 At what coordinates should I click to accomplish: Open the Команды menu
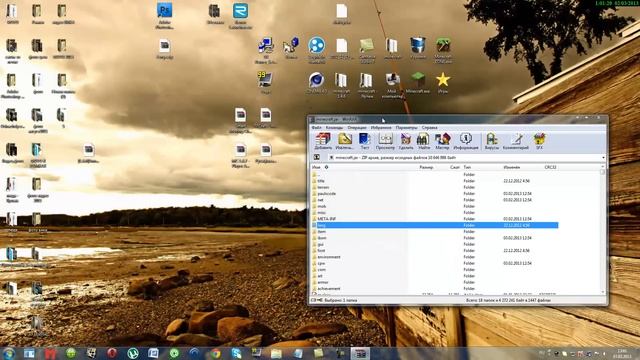[334, 128]
